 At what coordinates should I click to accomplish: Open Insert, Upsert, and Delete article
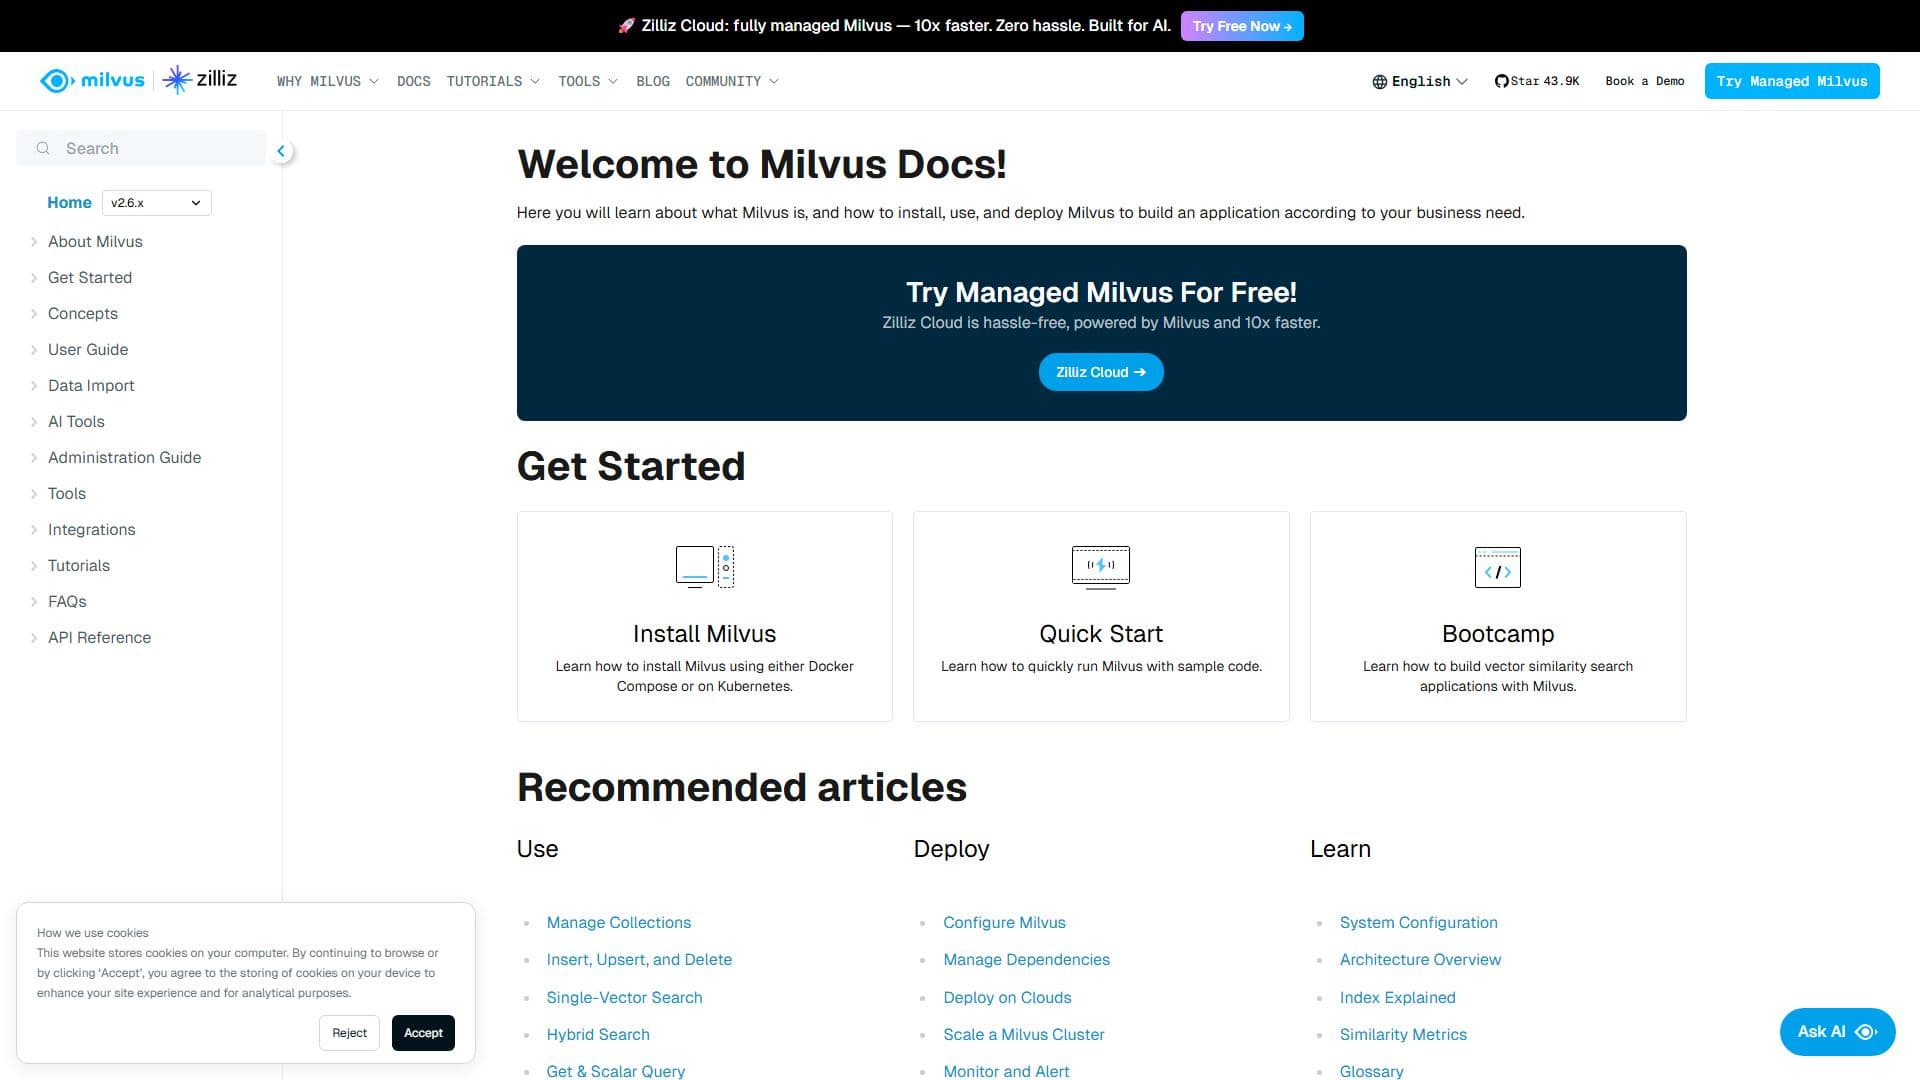click(639, 960)
